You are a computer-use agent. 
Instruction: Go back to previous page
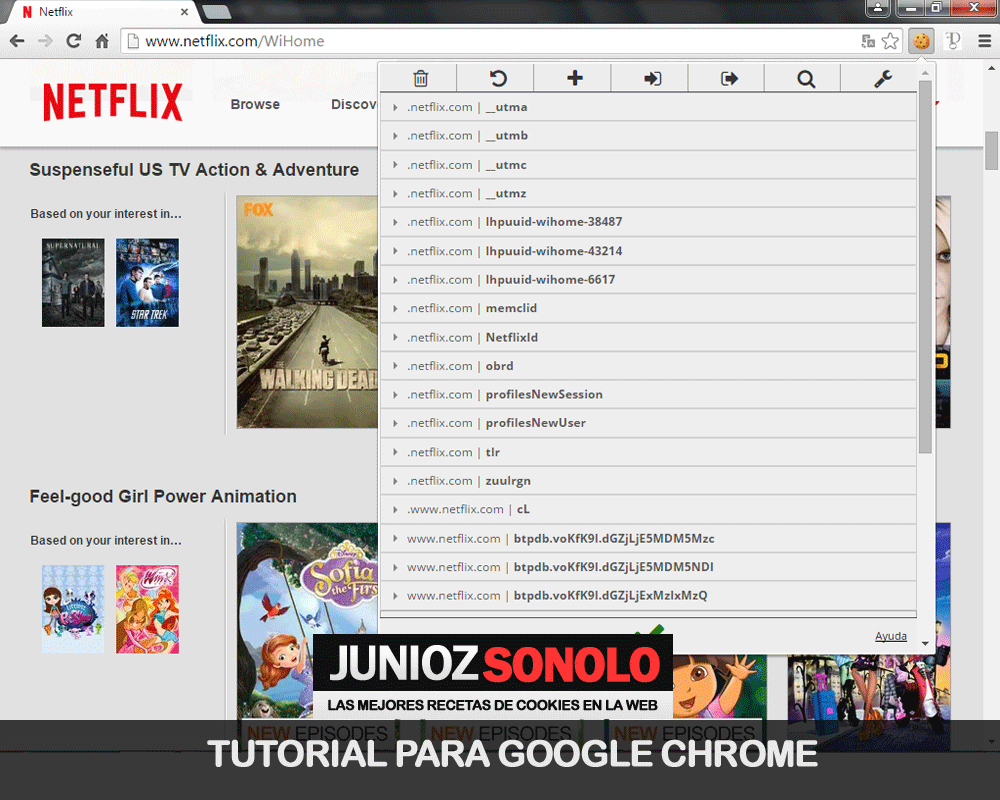[x=17, y=41]
